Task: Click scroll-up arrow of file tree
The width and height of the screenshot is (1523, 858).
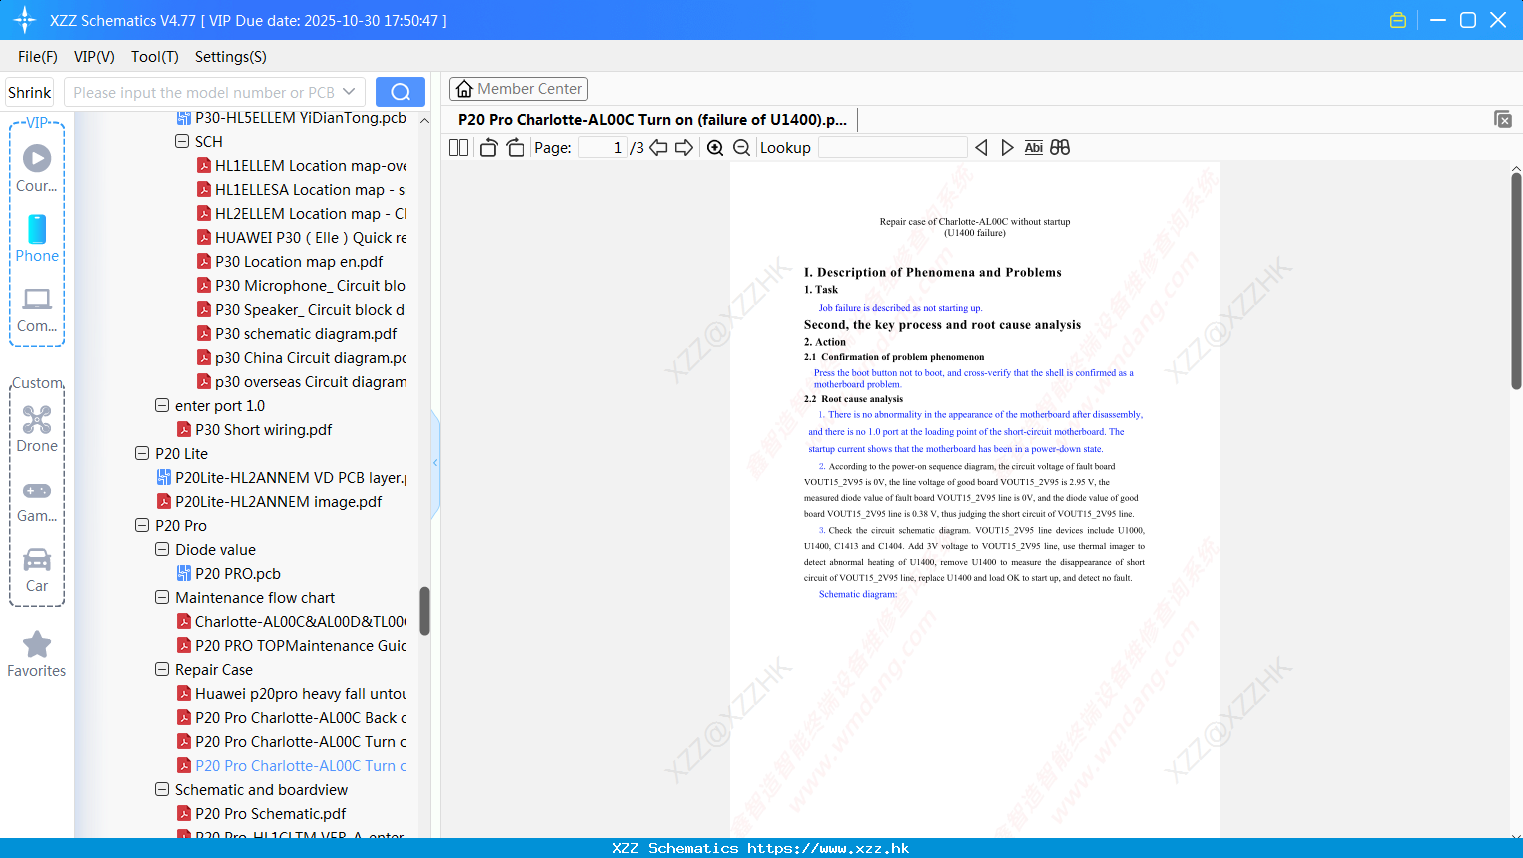Action: click(424, 120)
